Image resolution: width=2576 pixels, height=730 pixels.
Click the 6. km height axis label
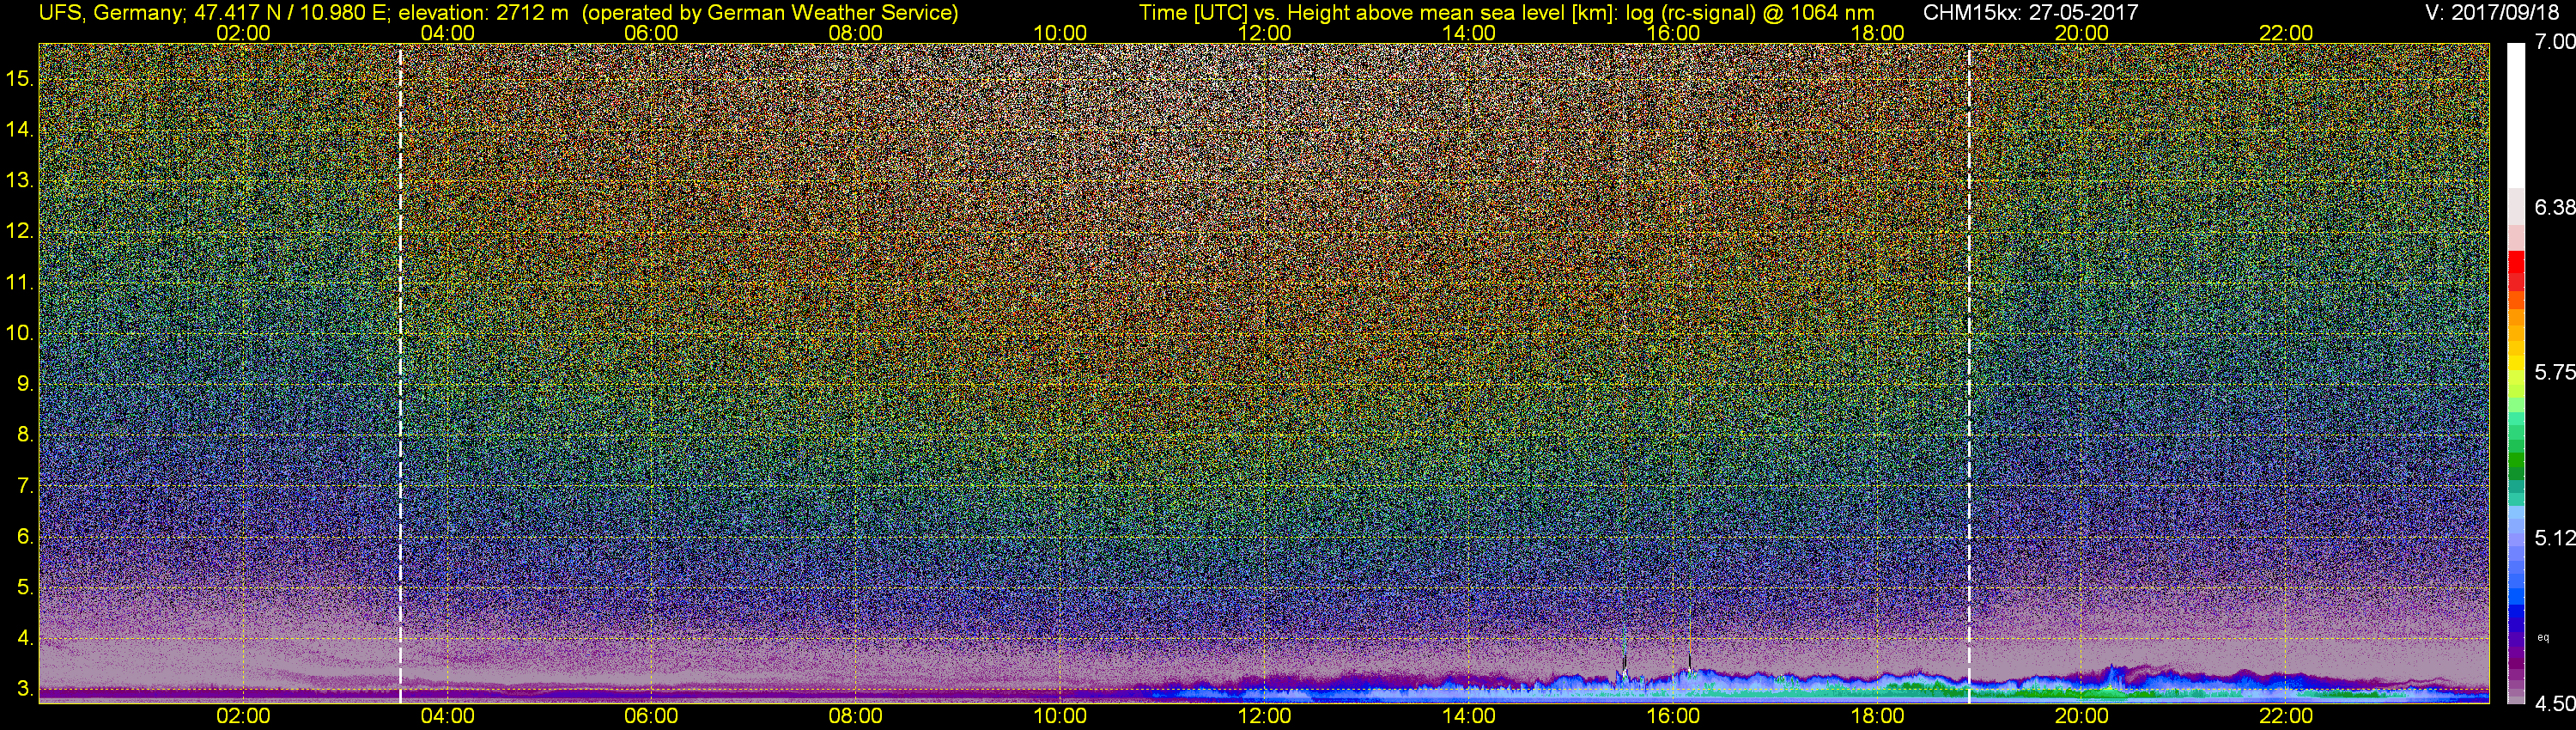(x=26, y=537)
